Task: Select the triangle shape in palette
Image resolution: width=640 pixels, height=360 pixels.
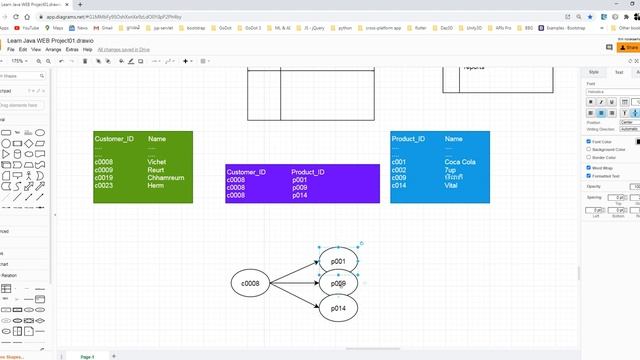Action: (6, 154)
